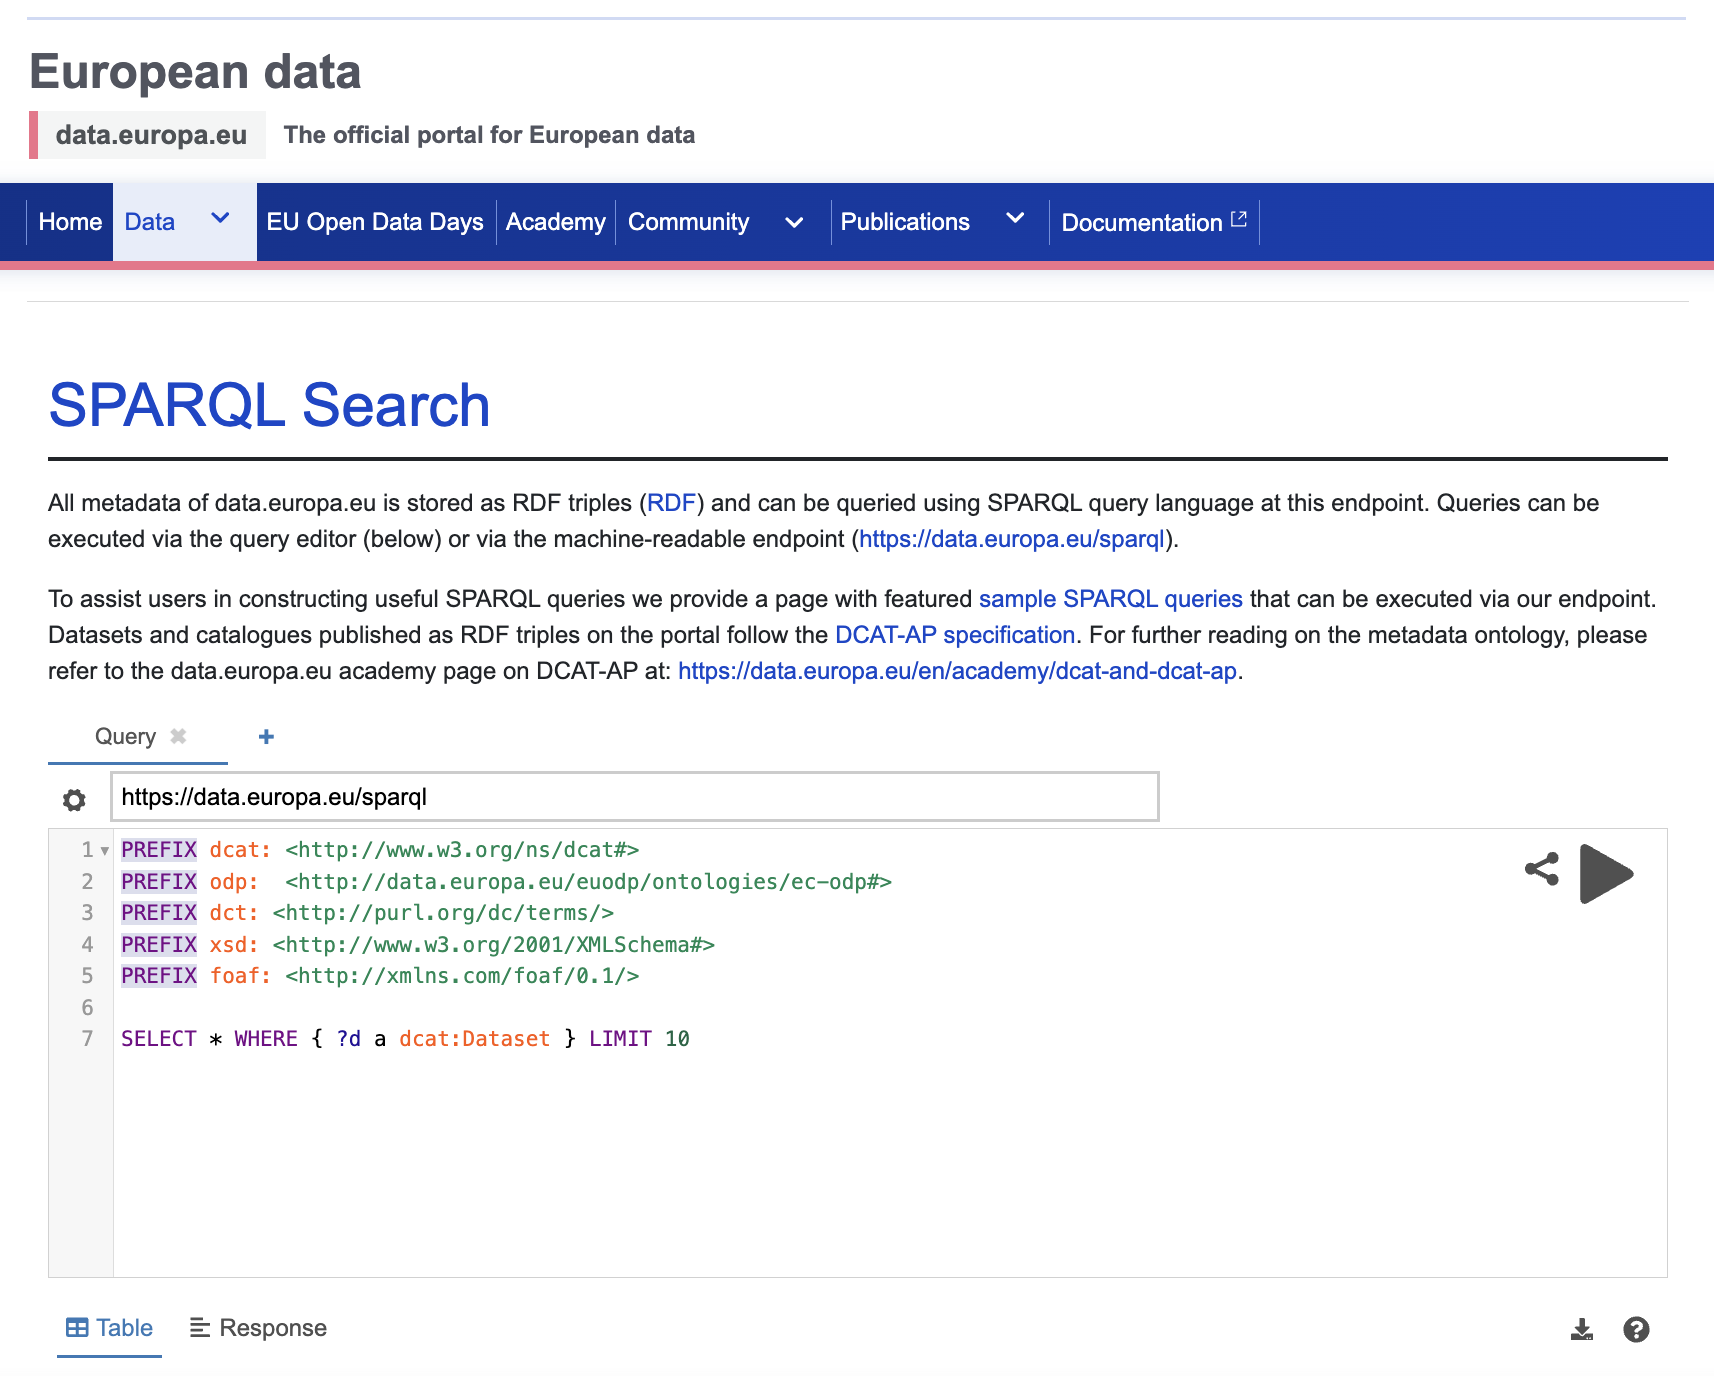Open the help icon near the results area
Screen dimensions: 1714x1376
click(x=1636, y=1329)
